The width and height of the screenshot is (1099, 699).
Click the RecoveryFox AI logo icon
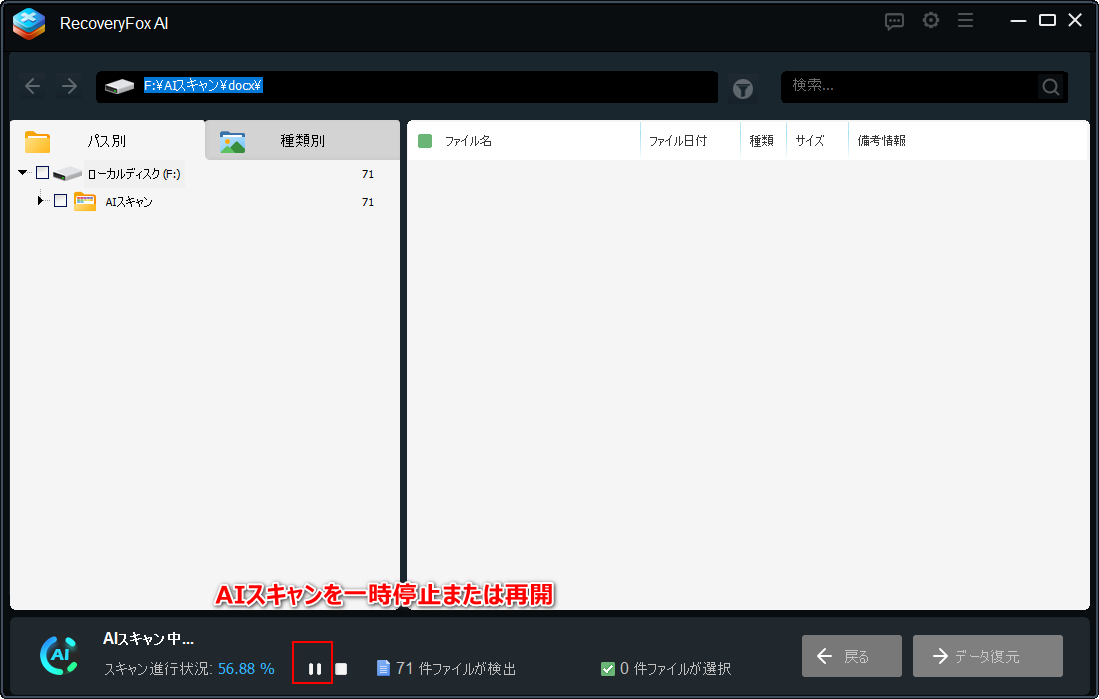[x=29, y=23]
